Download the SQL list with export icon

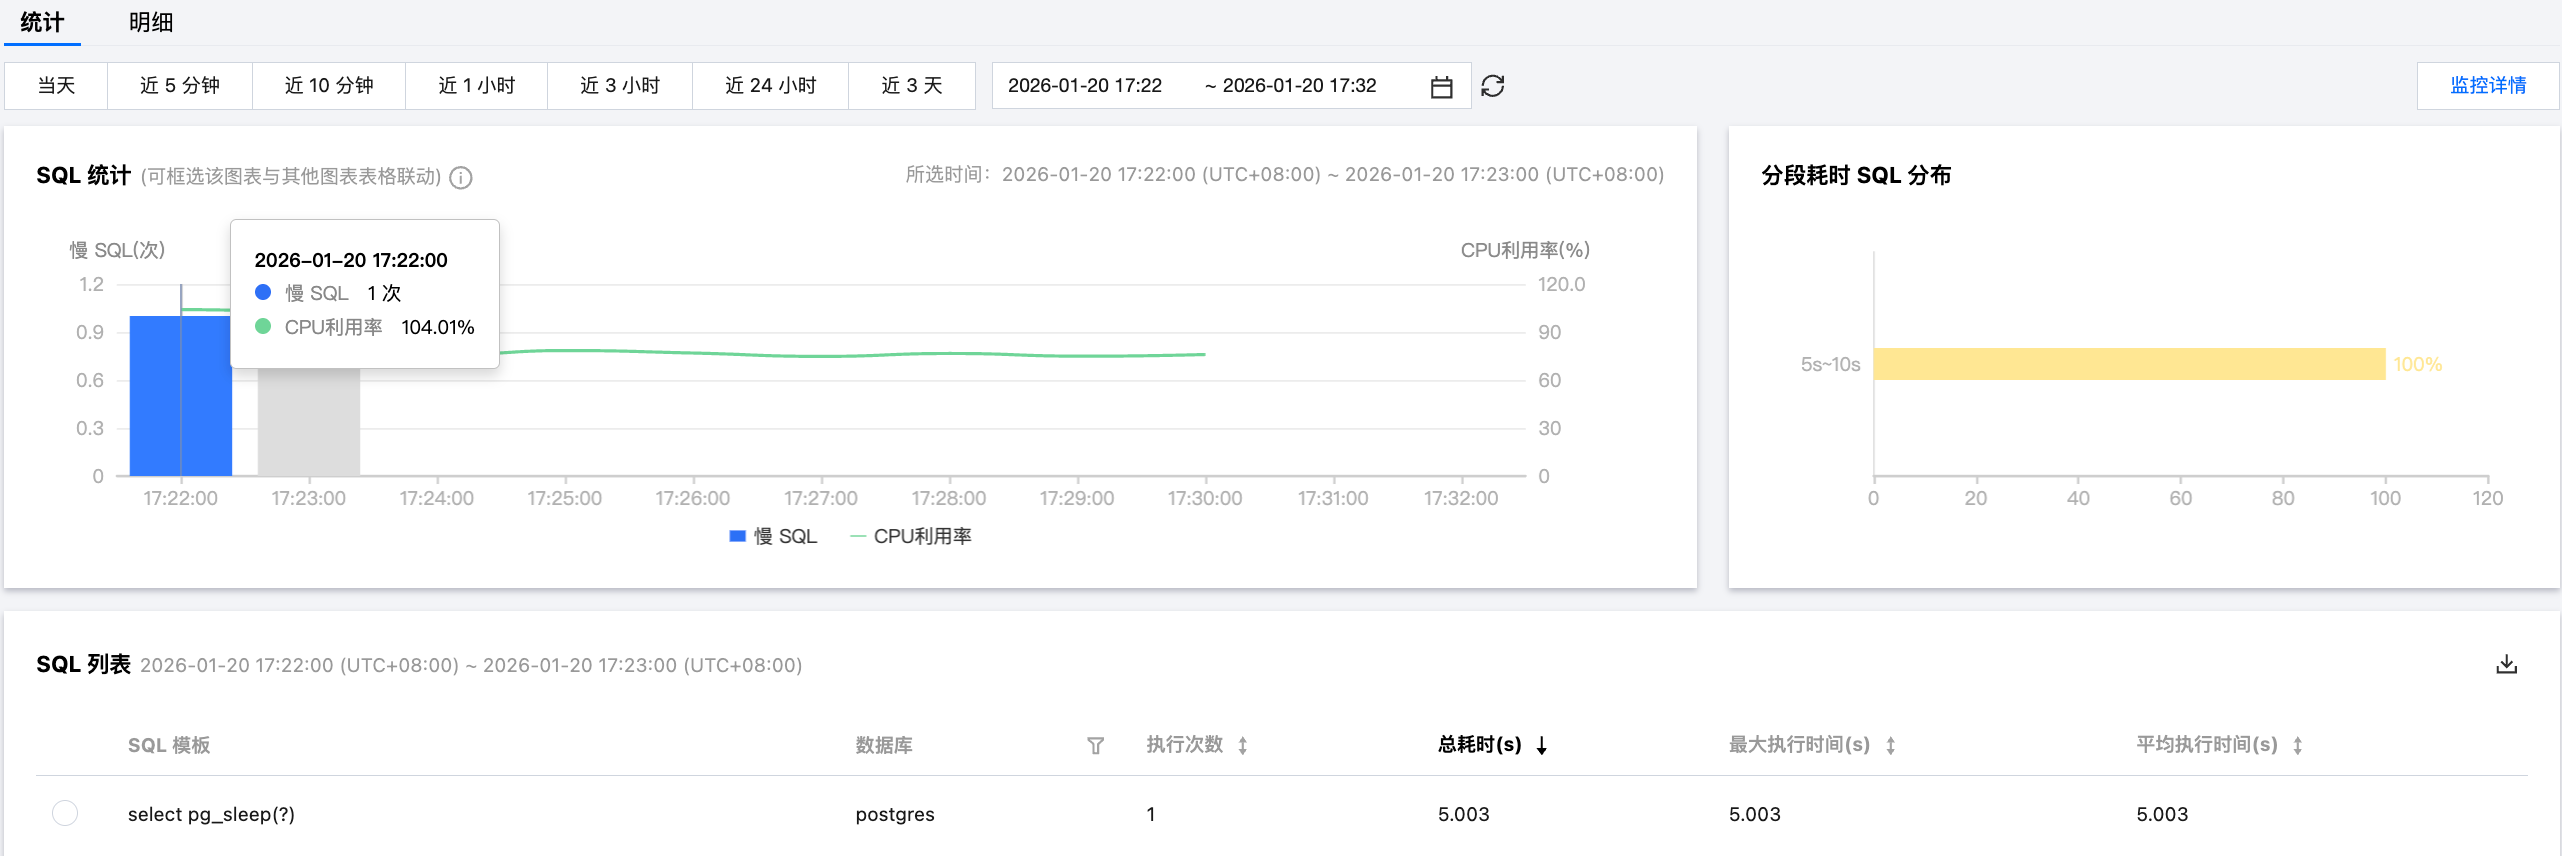coord(2506,665)
